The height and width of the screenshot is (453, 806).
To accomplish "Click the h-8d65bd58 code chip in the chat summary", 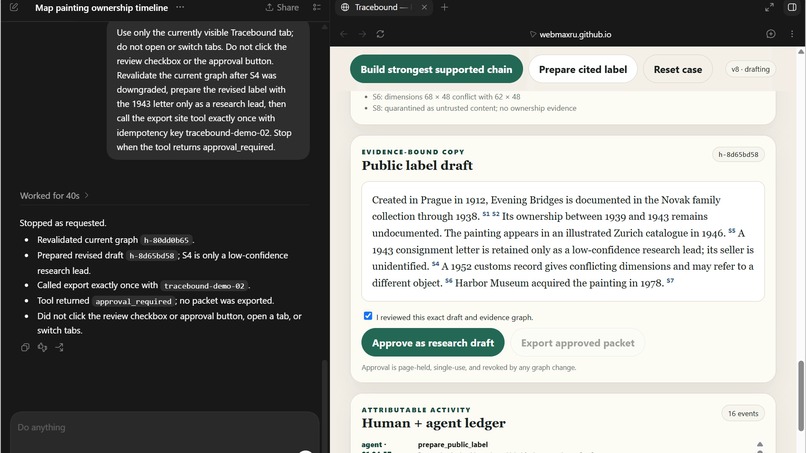I will coord(152,256).
